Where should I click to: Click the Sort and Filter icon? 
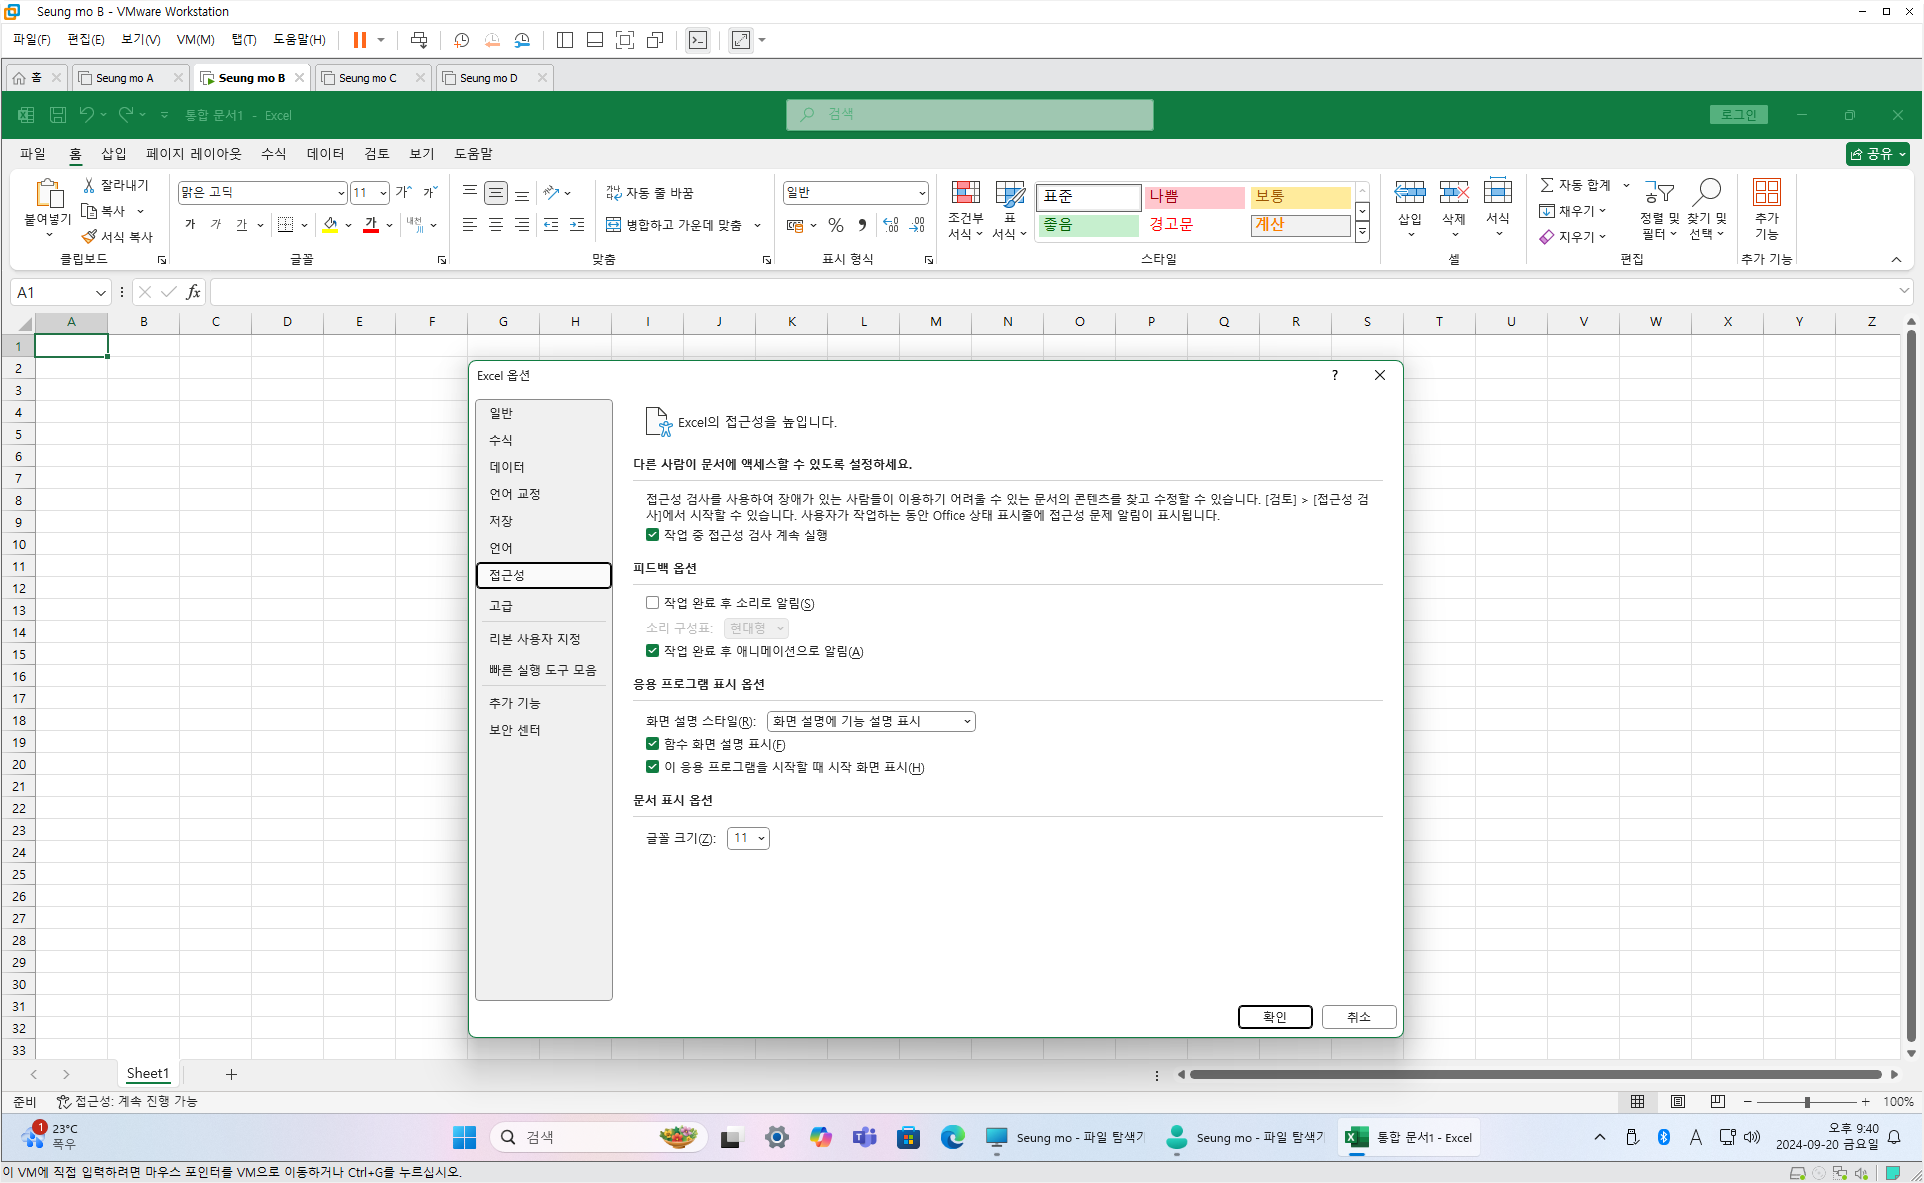tap(1659, 194)
